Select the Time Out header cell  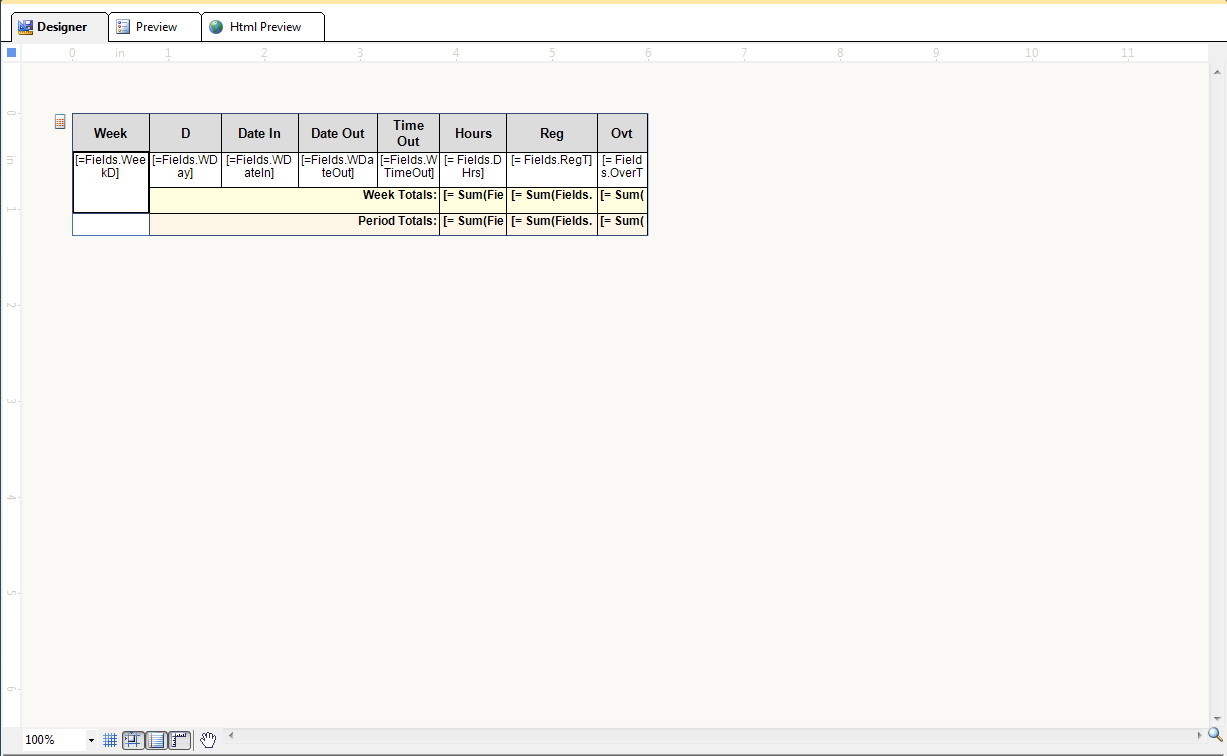(x=409, y=133)
